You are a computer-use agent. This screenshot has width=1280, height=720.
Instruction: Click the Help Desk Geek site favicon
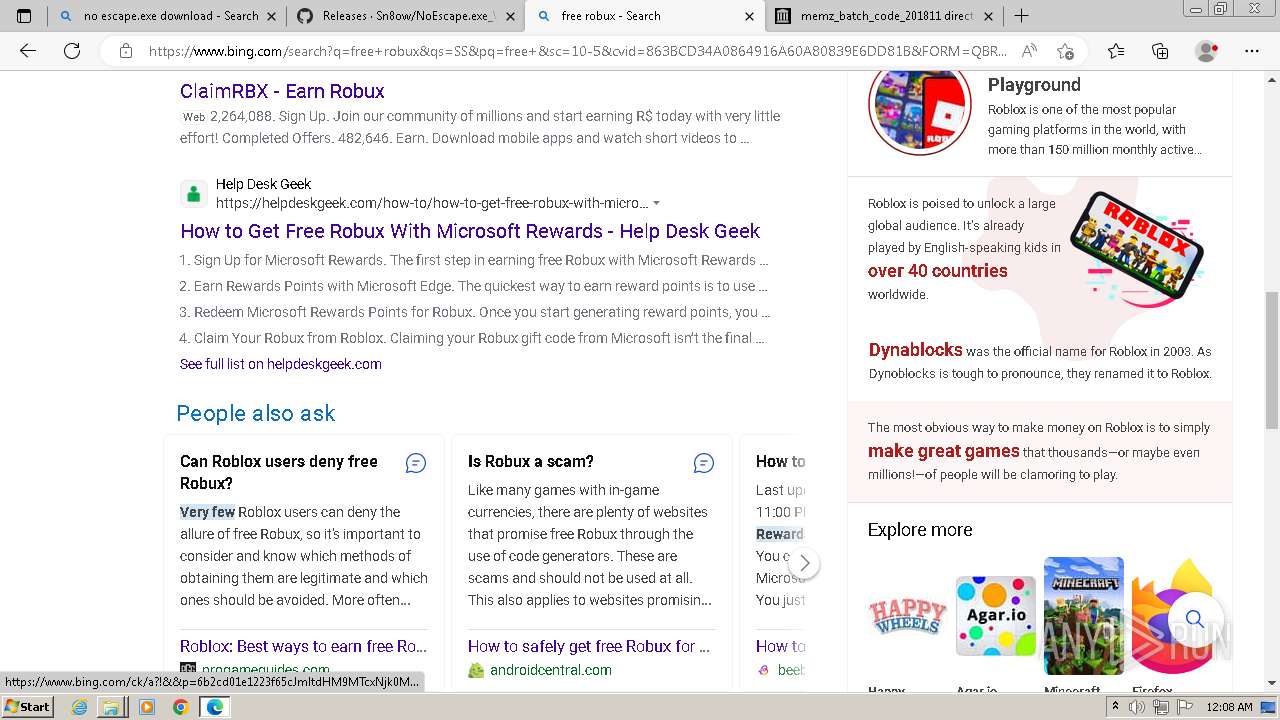(x=193, y=194)
